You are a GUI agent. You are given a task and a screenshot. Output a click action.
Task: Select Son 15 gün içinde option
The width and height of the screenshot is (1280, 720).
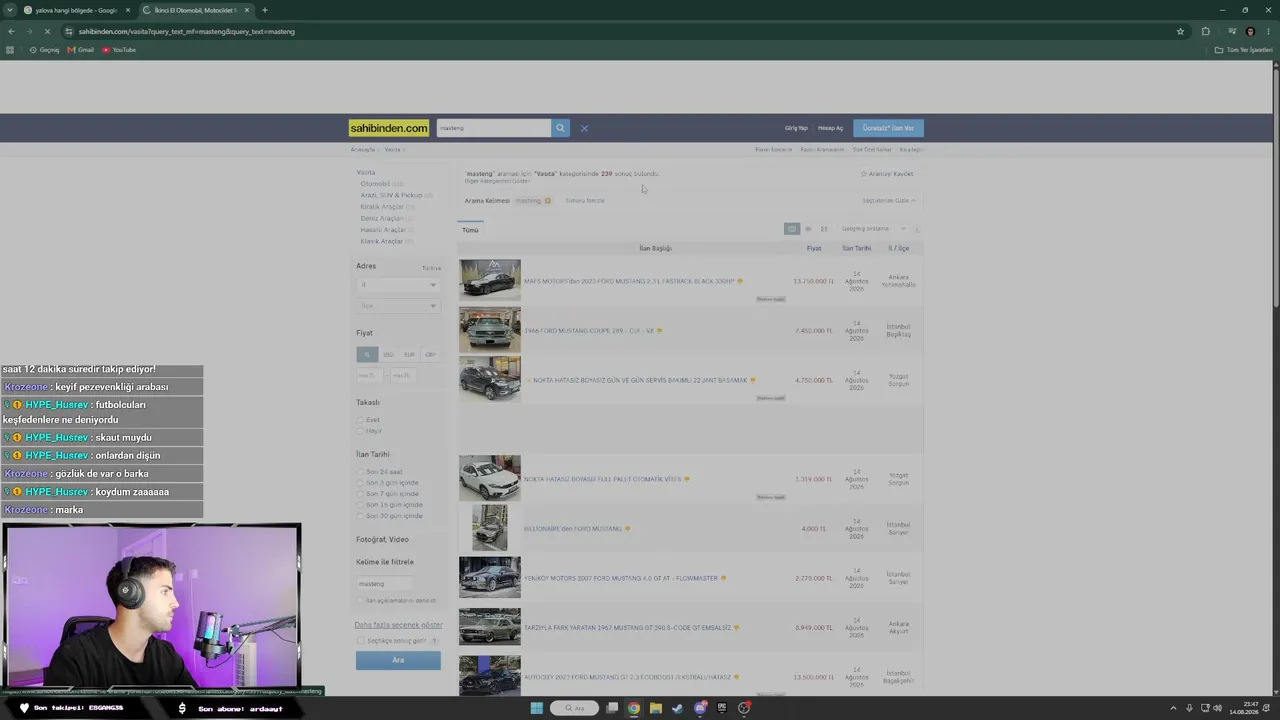coord(360,505)
